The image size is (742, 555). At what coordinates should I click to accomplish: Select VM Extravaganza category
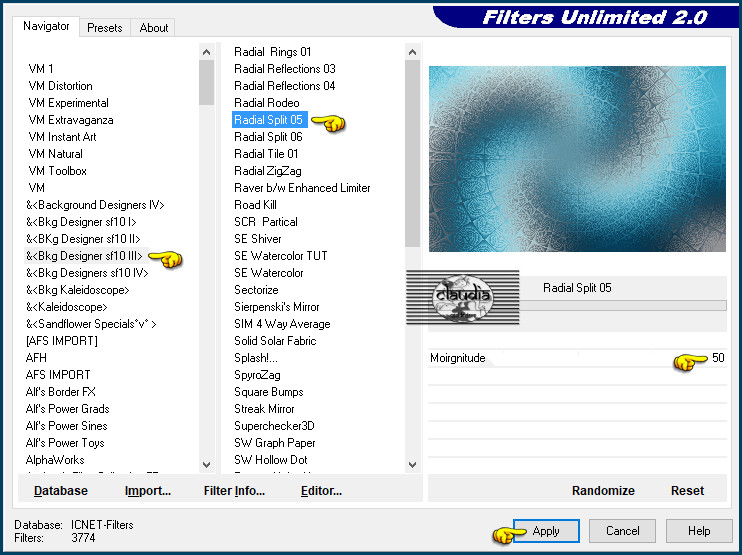(x=71, y=120)
